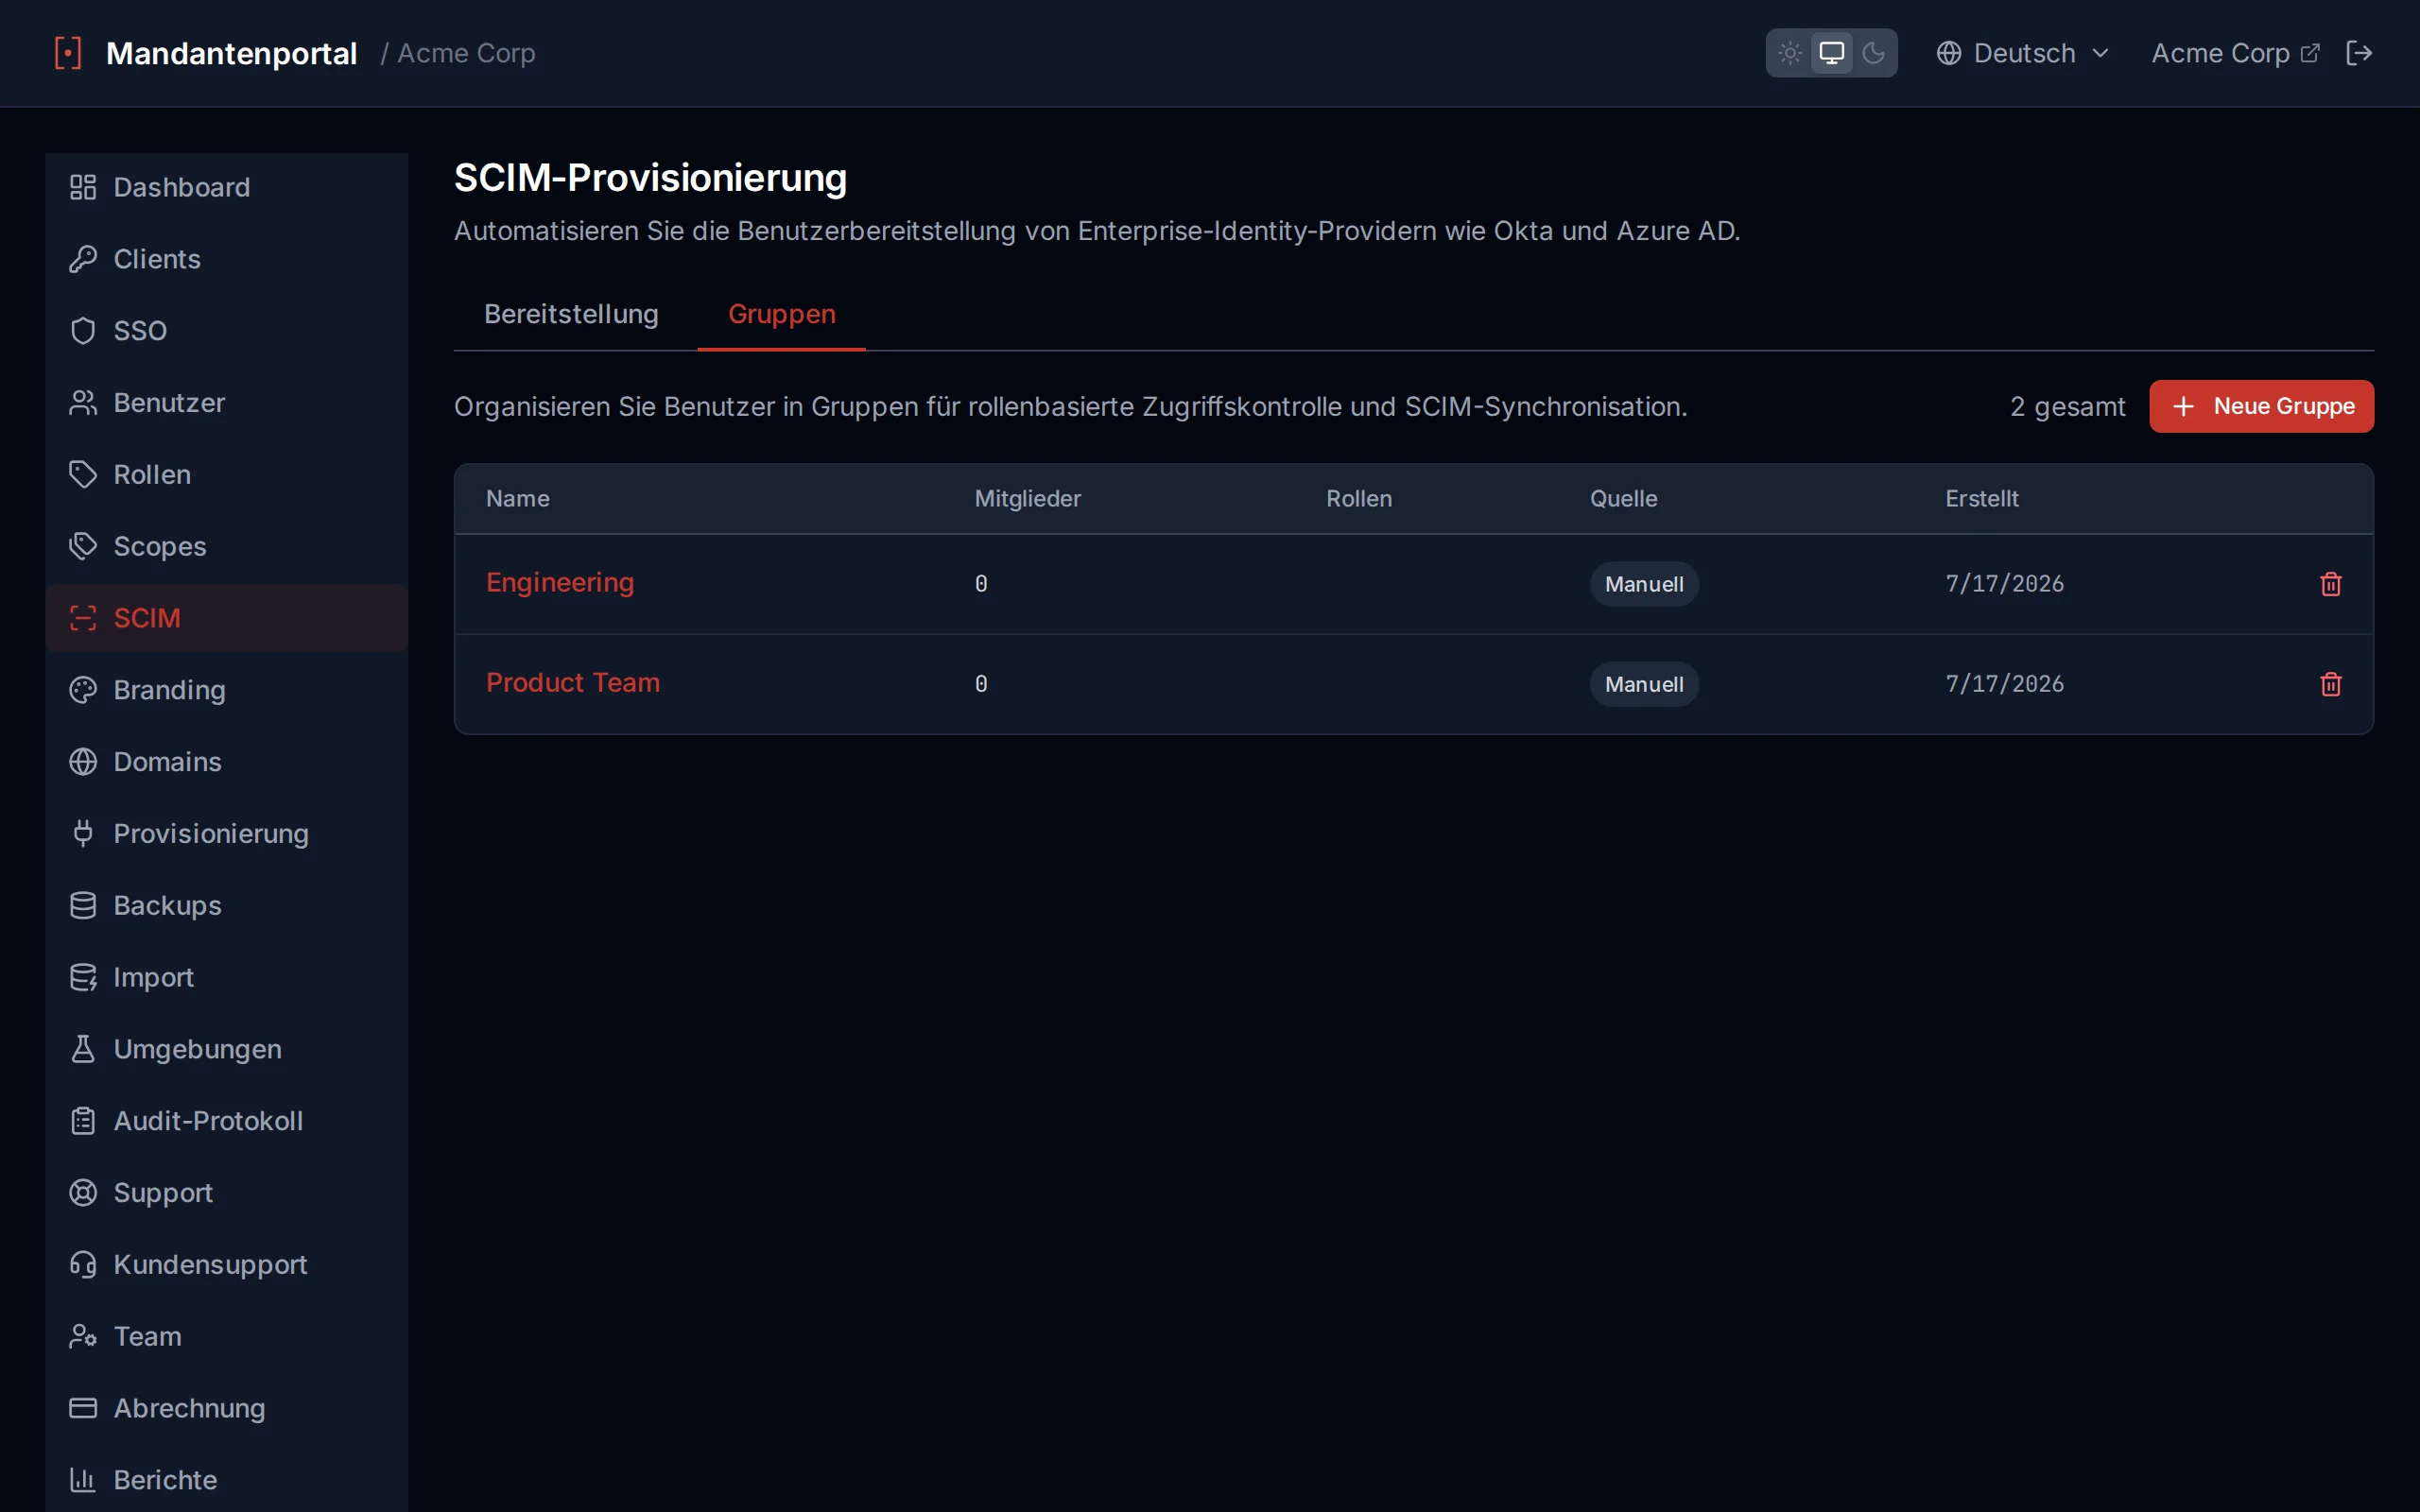The width and height of the screenshot is (2420, 1512).
Task: Click the Kundensupport headset icon
Action: (x=83, y=1265)
